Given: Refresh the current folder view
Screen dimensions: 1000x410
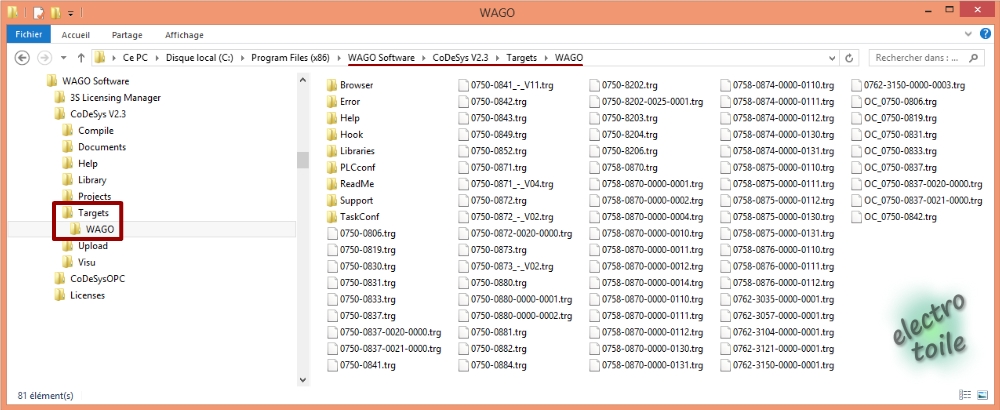Looking at the screenshot, I should pos(849,58).
